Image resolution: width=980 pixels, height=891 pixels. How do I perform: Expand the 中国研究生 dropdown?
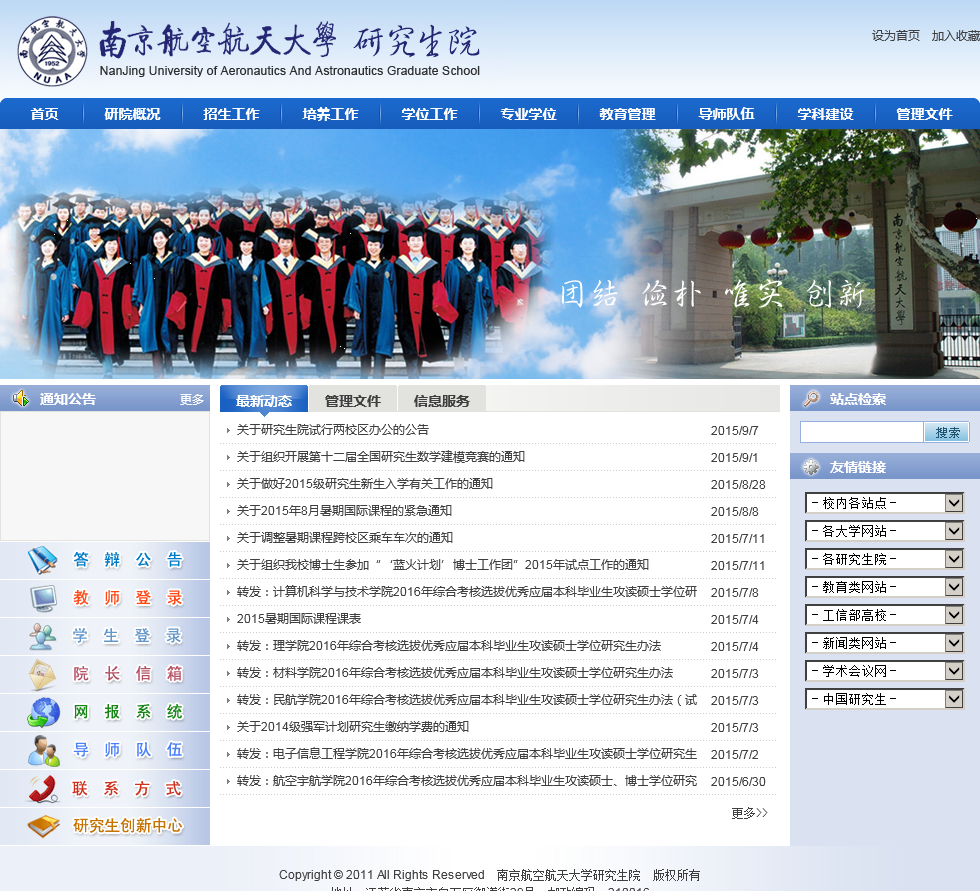coord(884,699)
